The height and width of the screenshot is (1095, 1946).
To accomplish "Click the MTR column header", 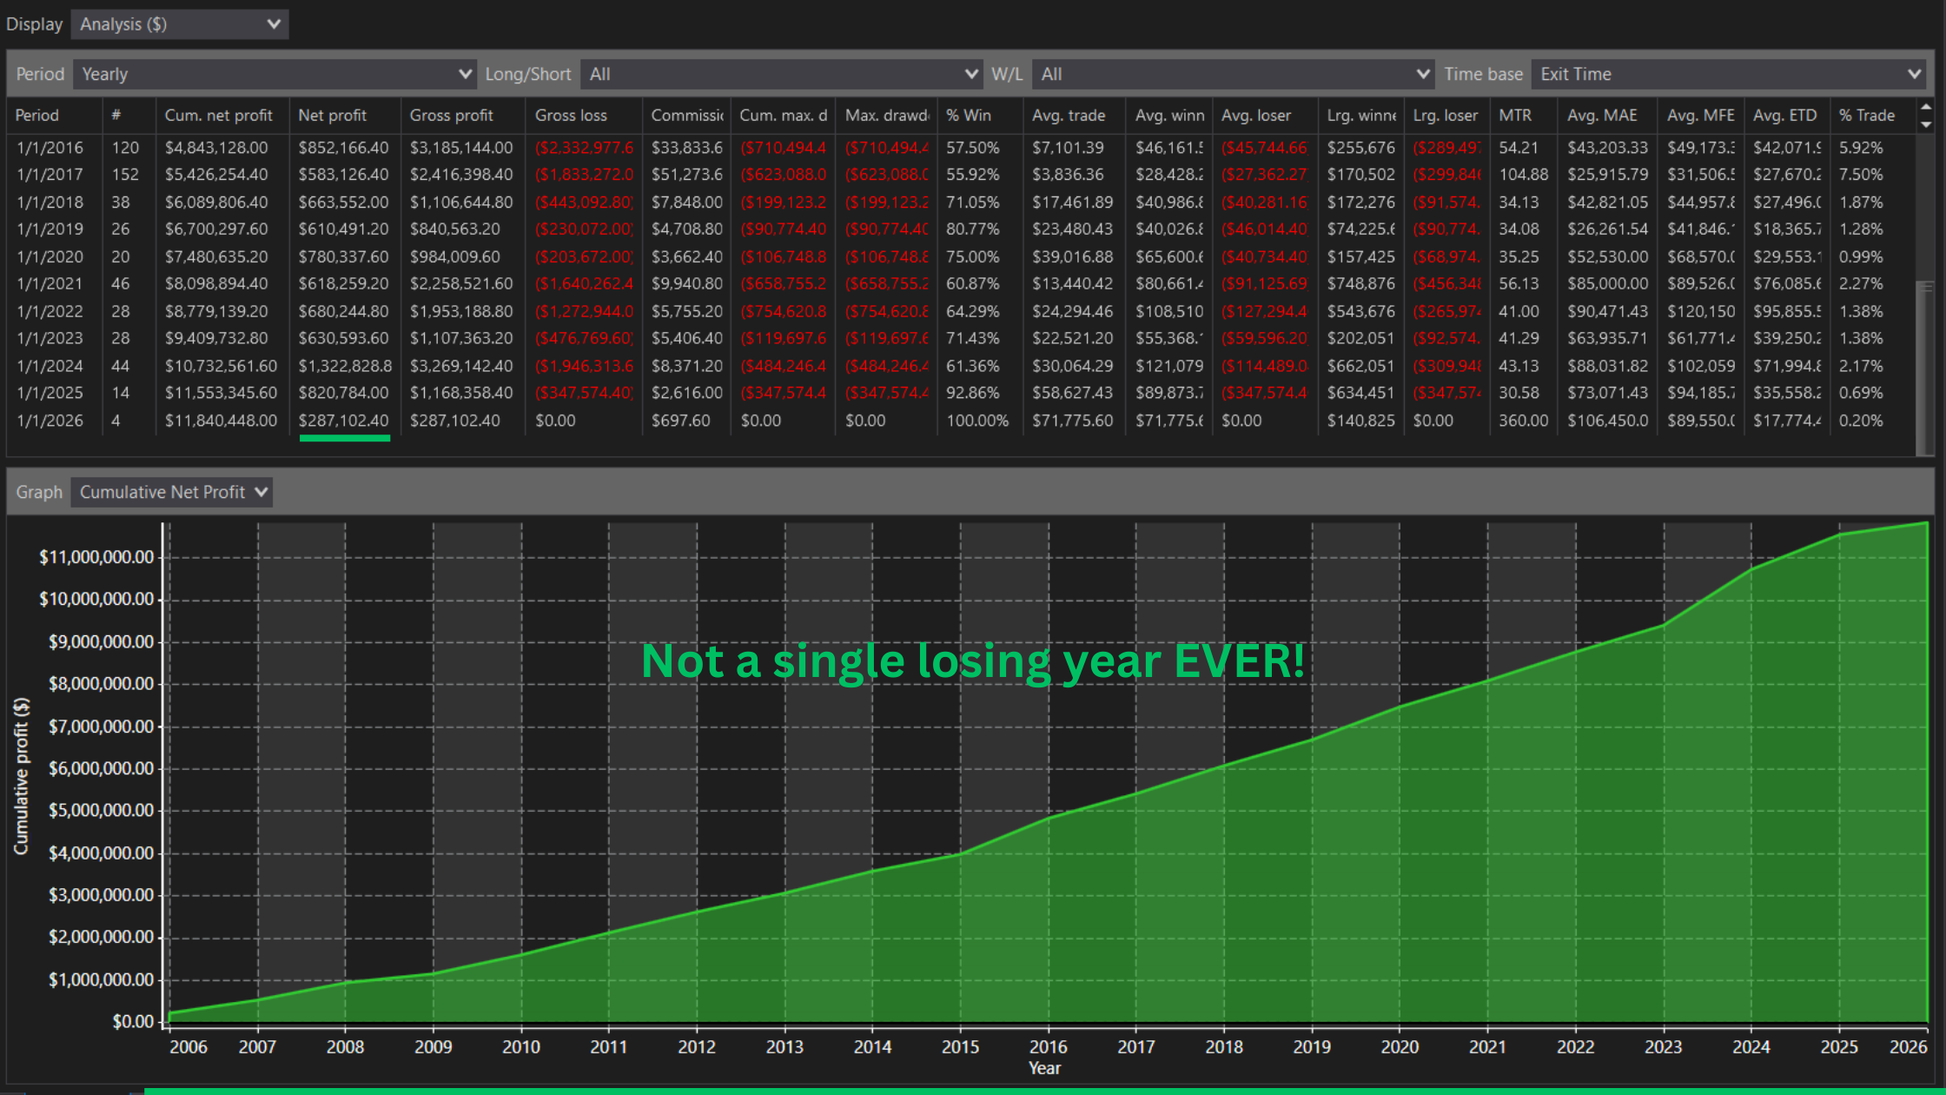I will [1514, 115].
